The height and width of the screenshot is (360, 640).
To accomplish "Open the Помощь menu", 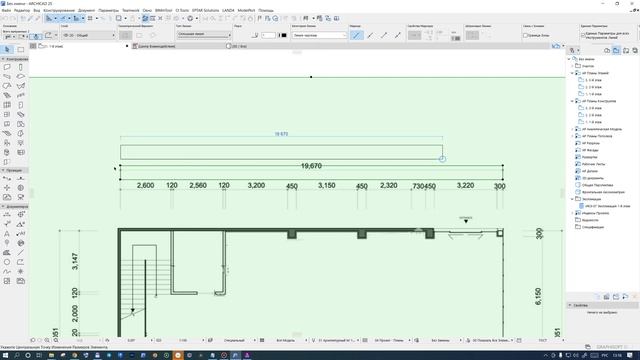I will (x=266, y=10).
